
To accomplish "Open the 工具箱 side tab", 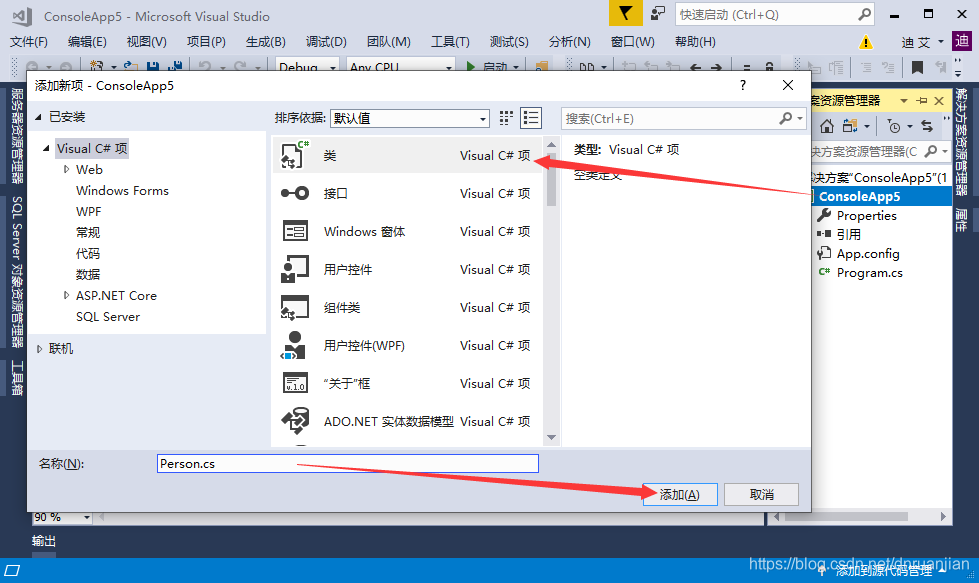I will 16,378.
